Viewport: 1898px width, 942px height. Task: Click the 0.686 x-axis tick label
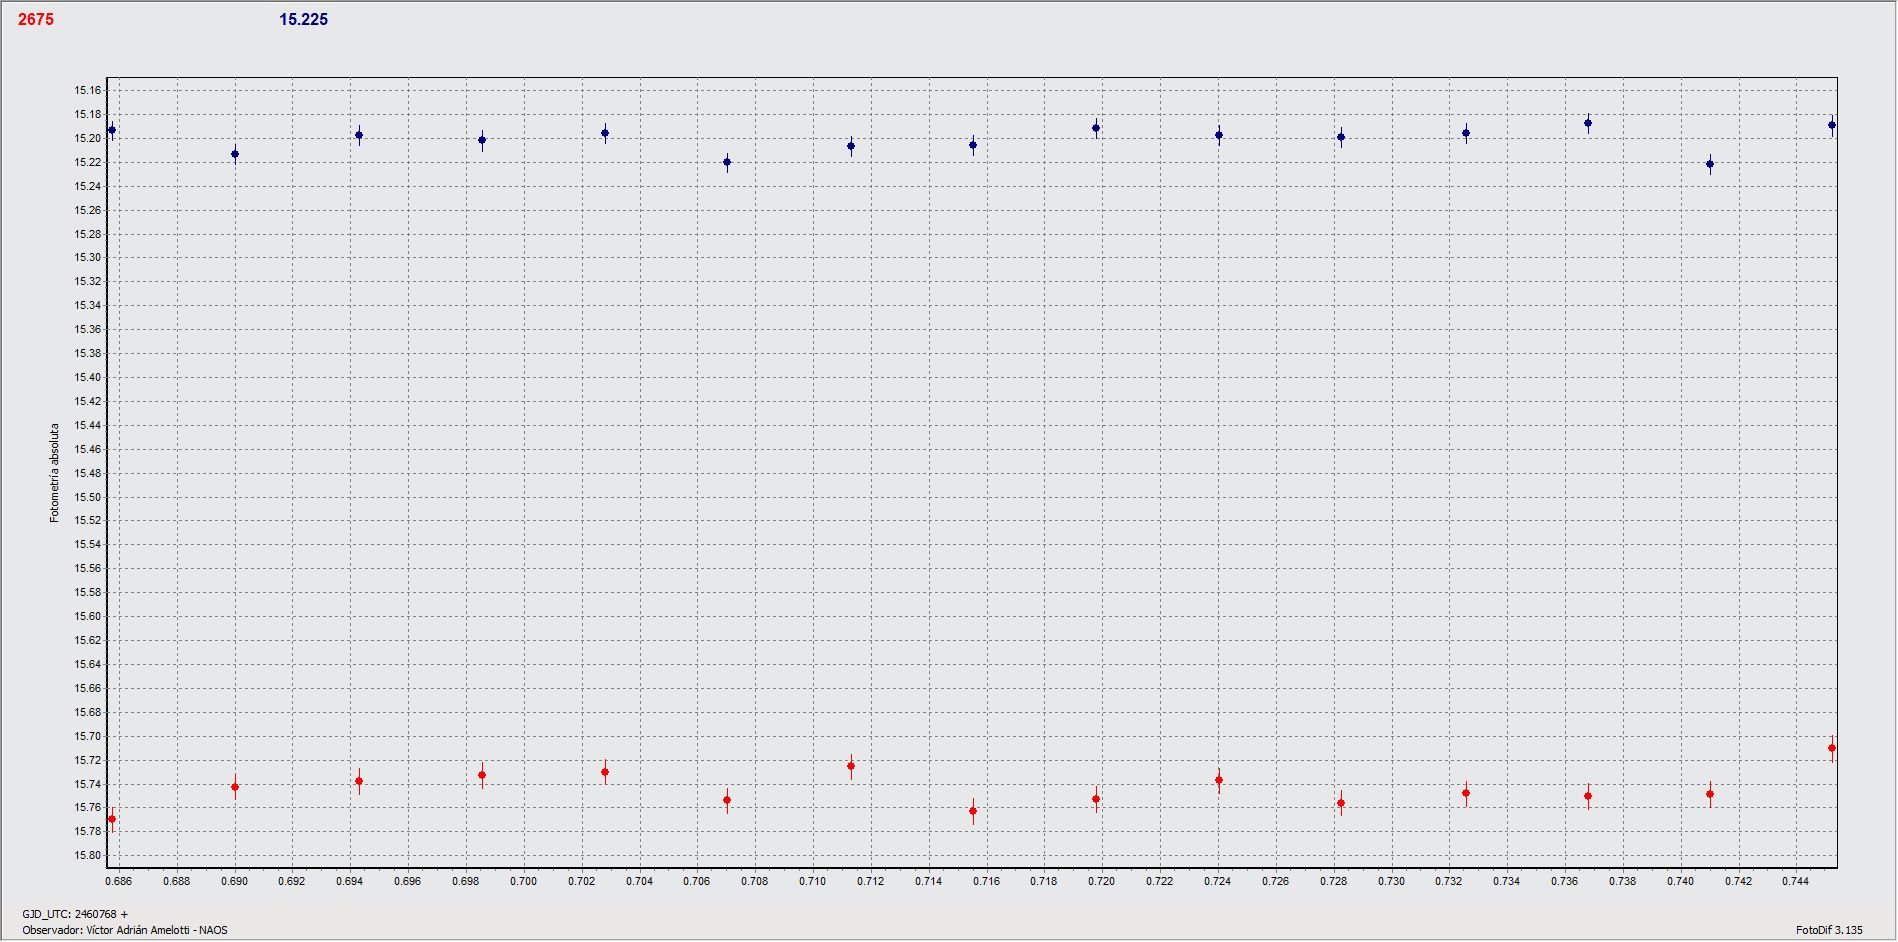click(119, 881)
